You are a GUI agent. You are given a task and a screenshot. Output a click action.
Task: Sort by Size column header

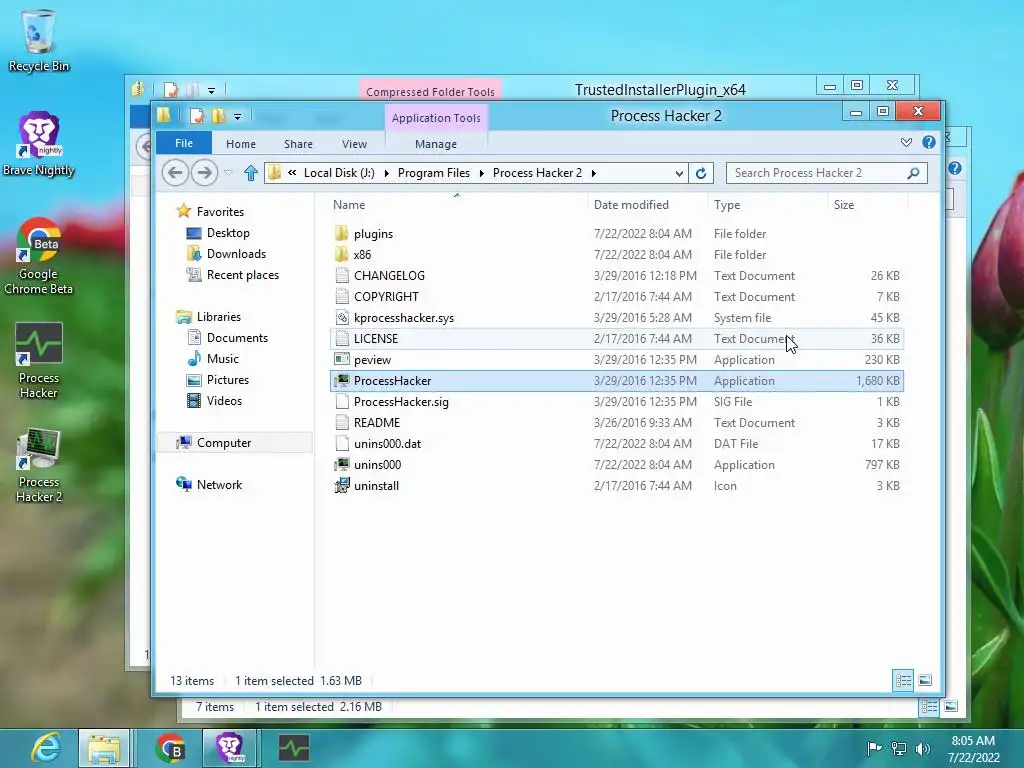(x=844, y=204)
